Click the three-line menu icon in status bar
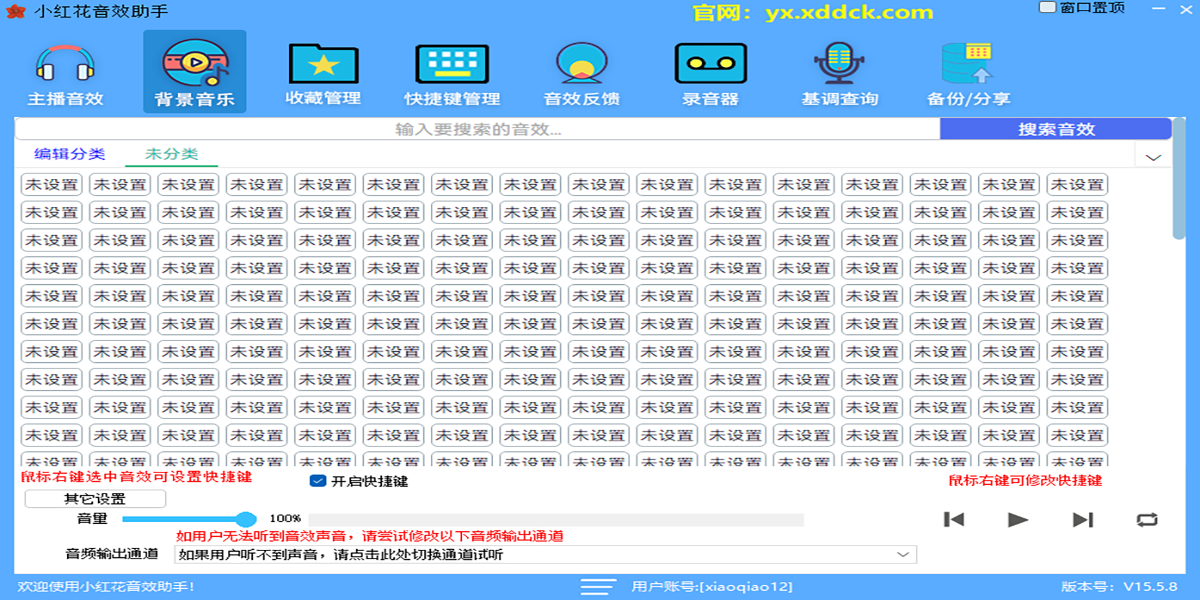The height and width of the screenshot is (600, 1200). click(x=599, y=586)
